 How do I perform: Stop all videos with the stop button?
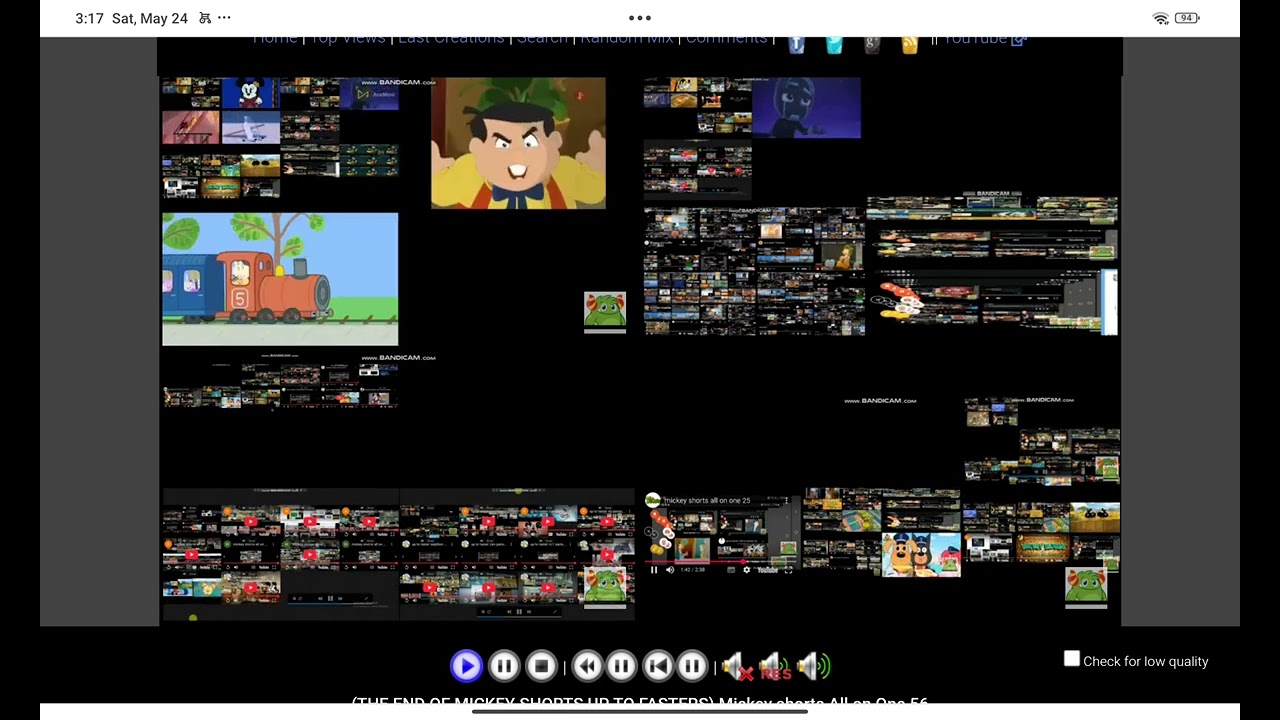[x=541, y=666]
